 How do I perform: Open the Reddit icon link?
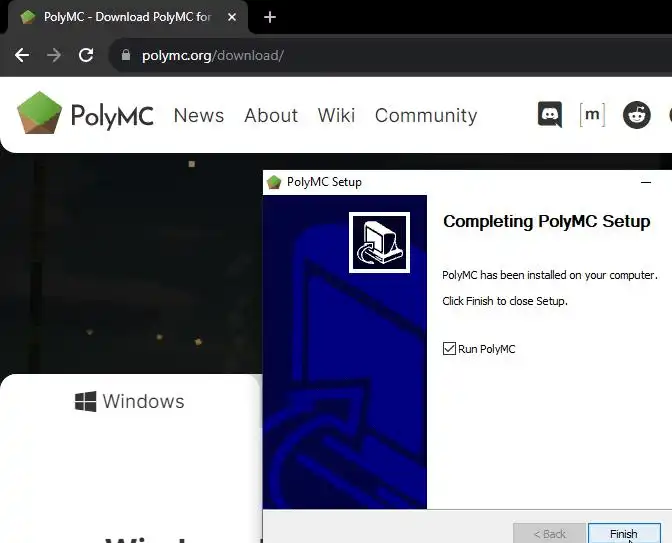[x=636, y=114]
